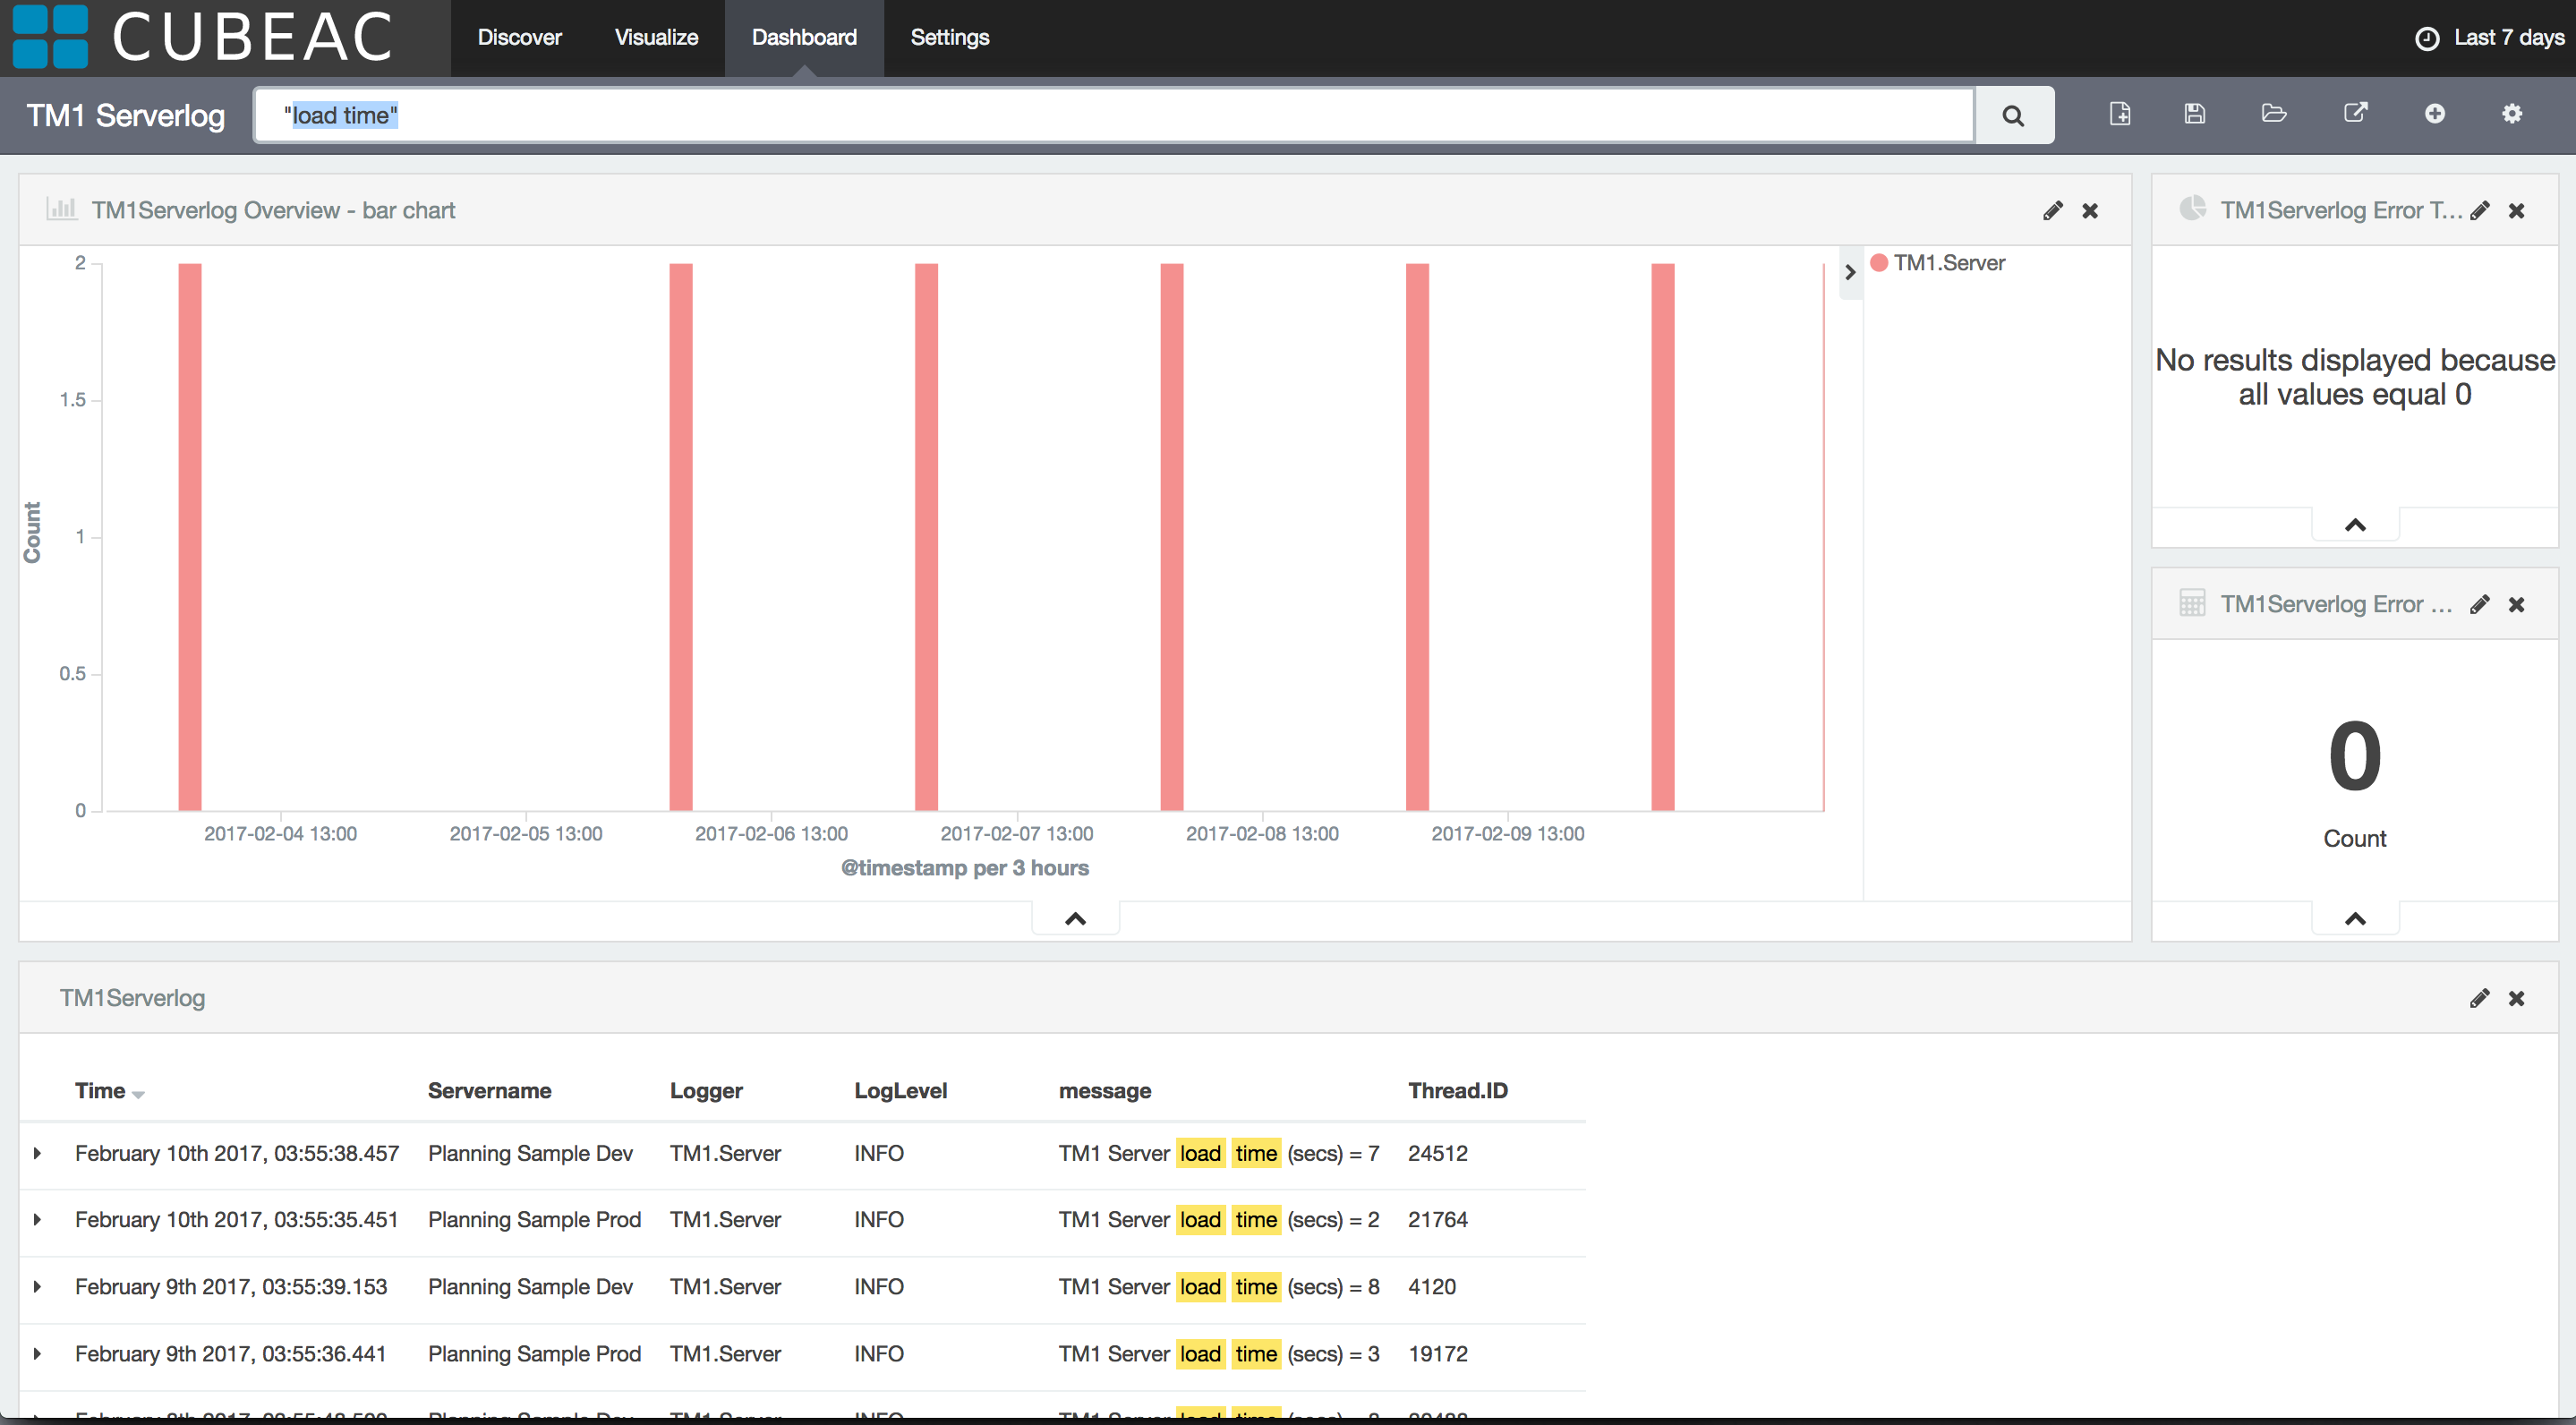2576x1425 pixels.
Task: Edit the TM1Serverlog table panel
Action: click(2479, 998)
